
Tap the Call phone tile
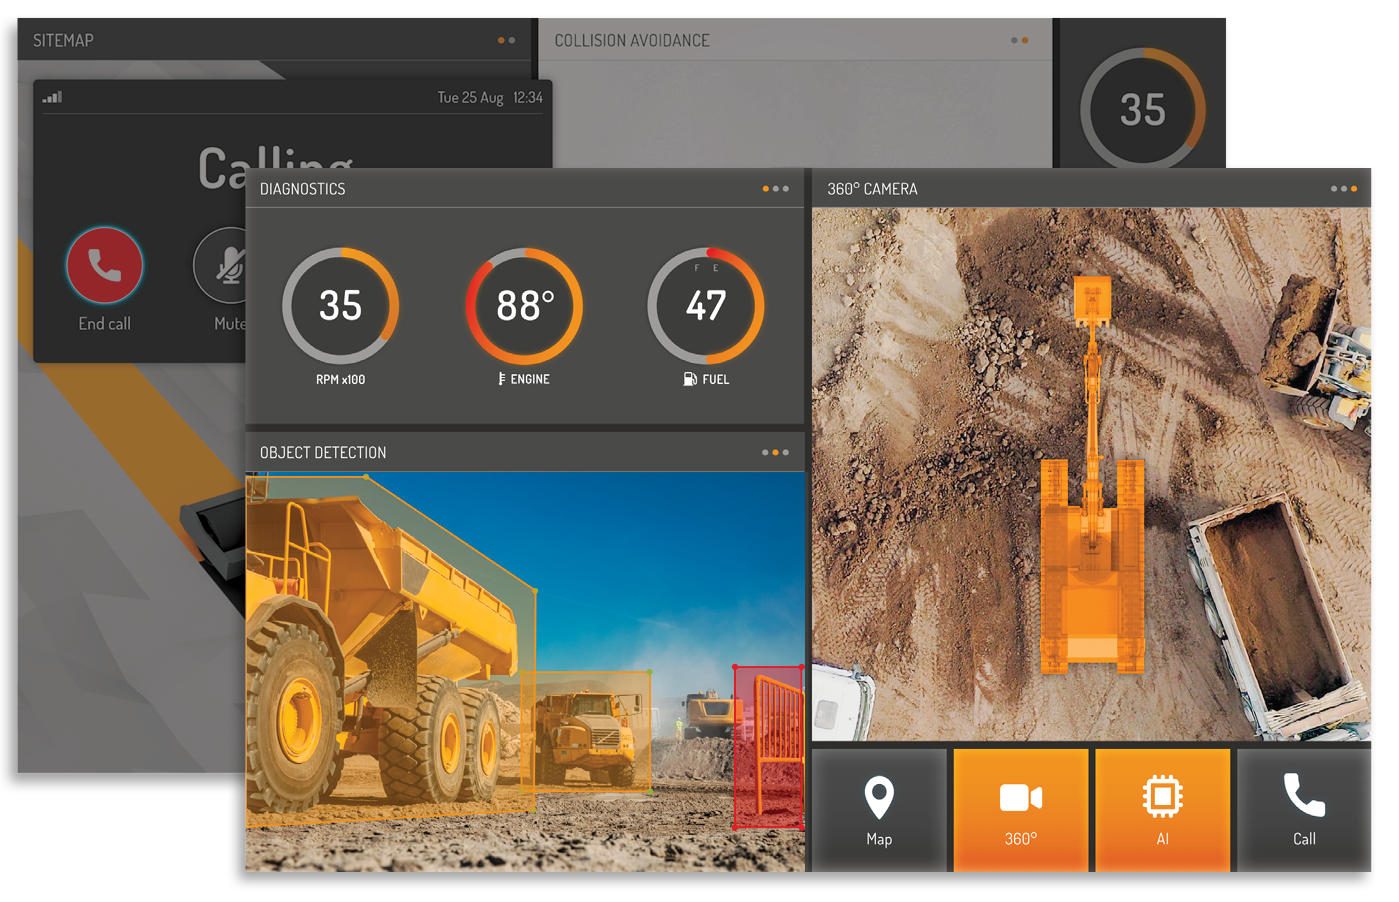pyautogui.click(x=1303, y=810)
